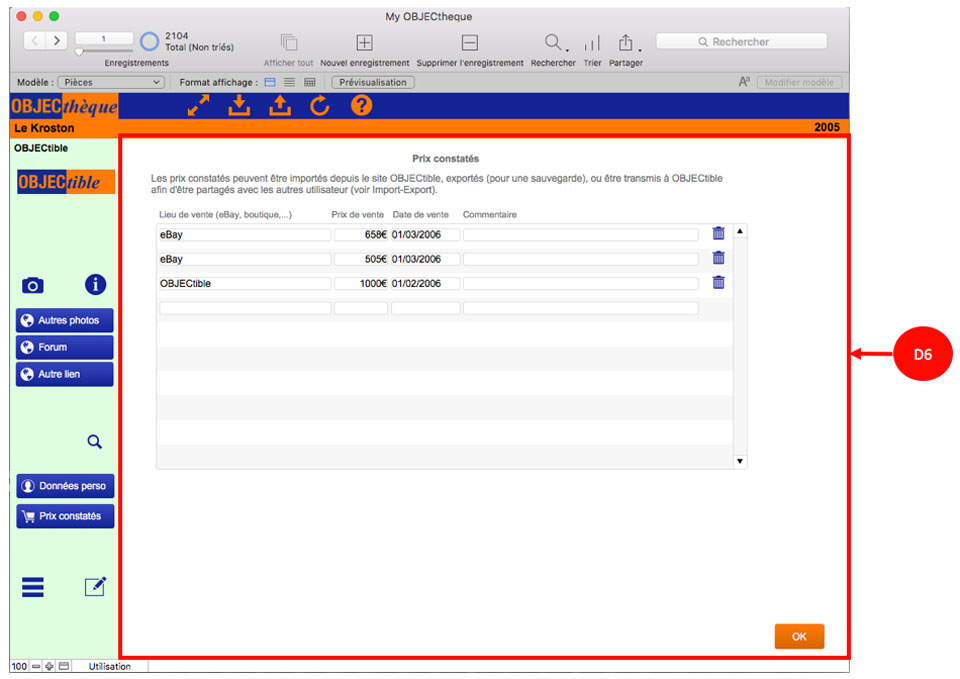Screen dimensions: 960x679
Task: Click the empty price field in new row
Action: coord(361,308)
